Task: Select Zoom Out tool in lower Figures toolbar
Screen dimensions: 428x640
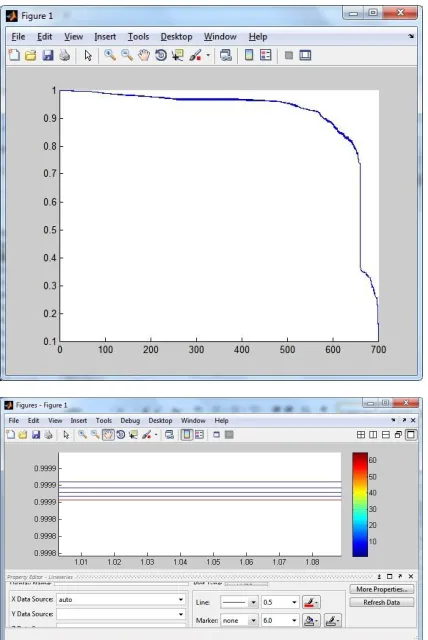Action: point(95,435)
